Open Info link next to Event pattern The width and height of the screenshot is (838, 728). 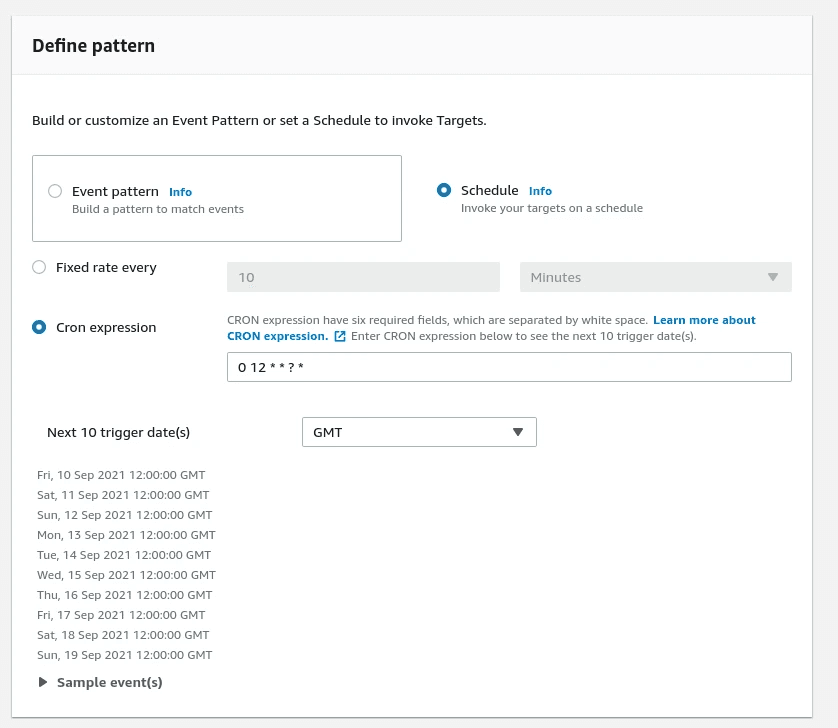tap(180, 192)
